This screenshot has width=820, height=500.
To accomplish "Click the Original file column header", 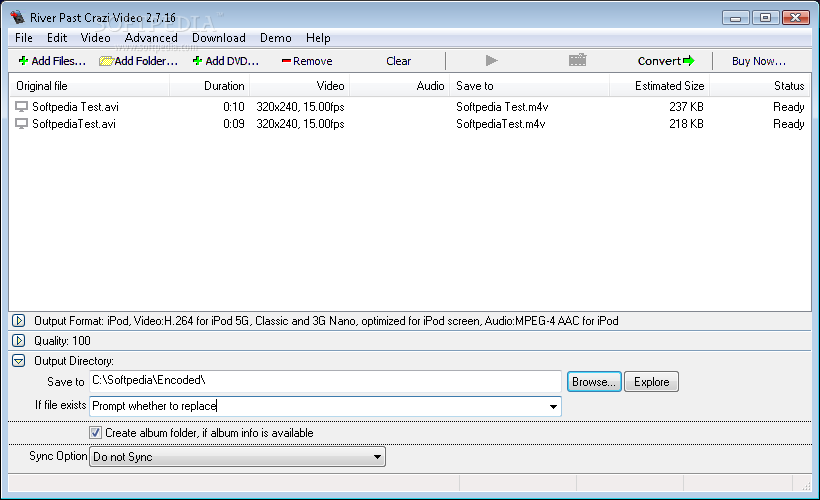I will tap(89, 86).
